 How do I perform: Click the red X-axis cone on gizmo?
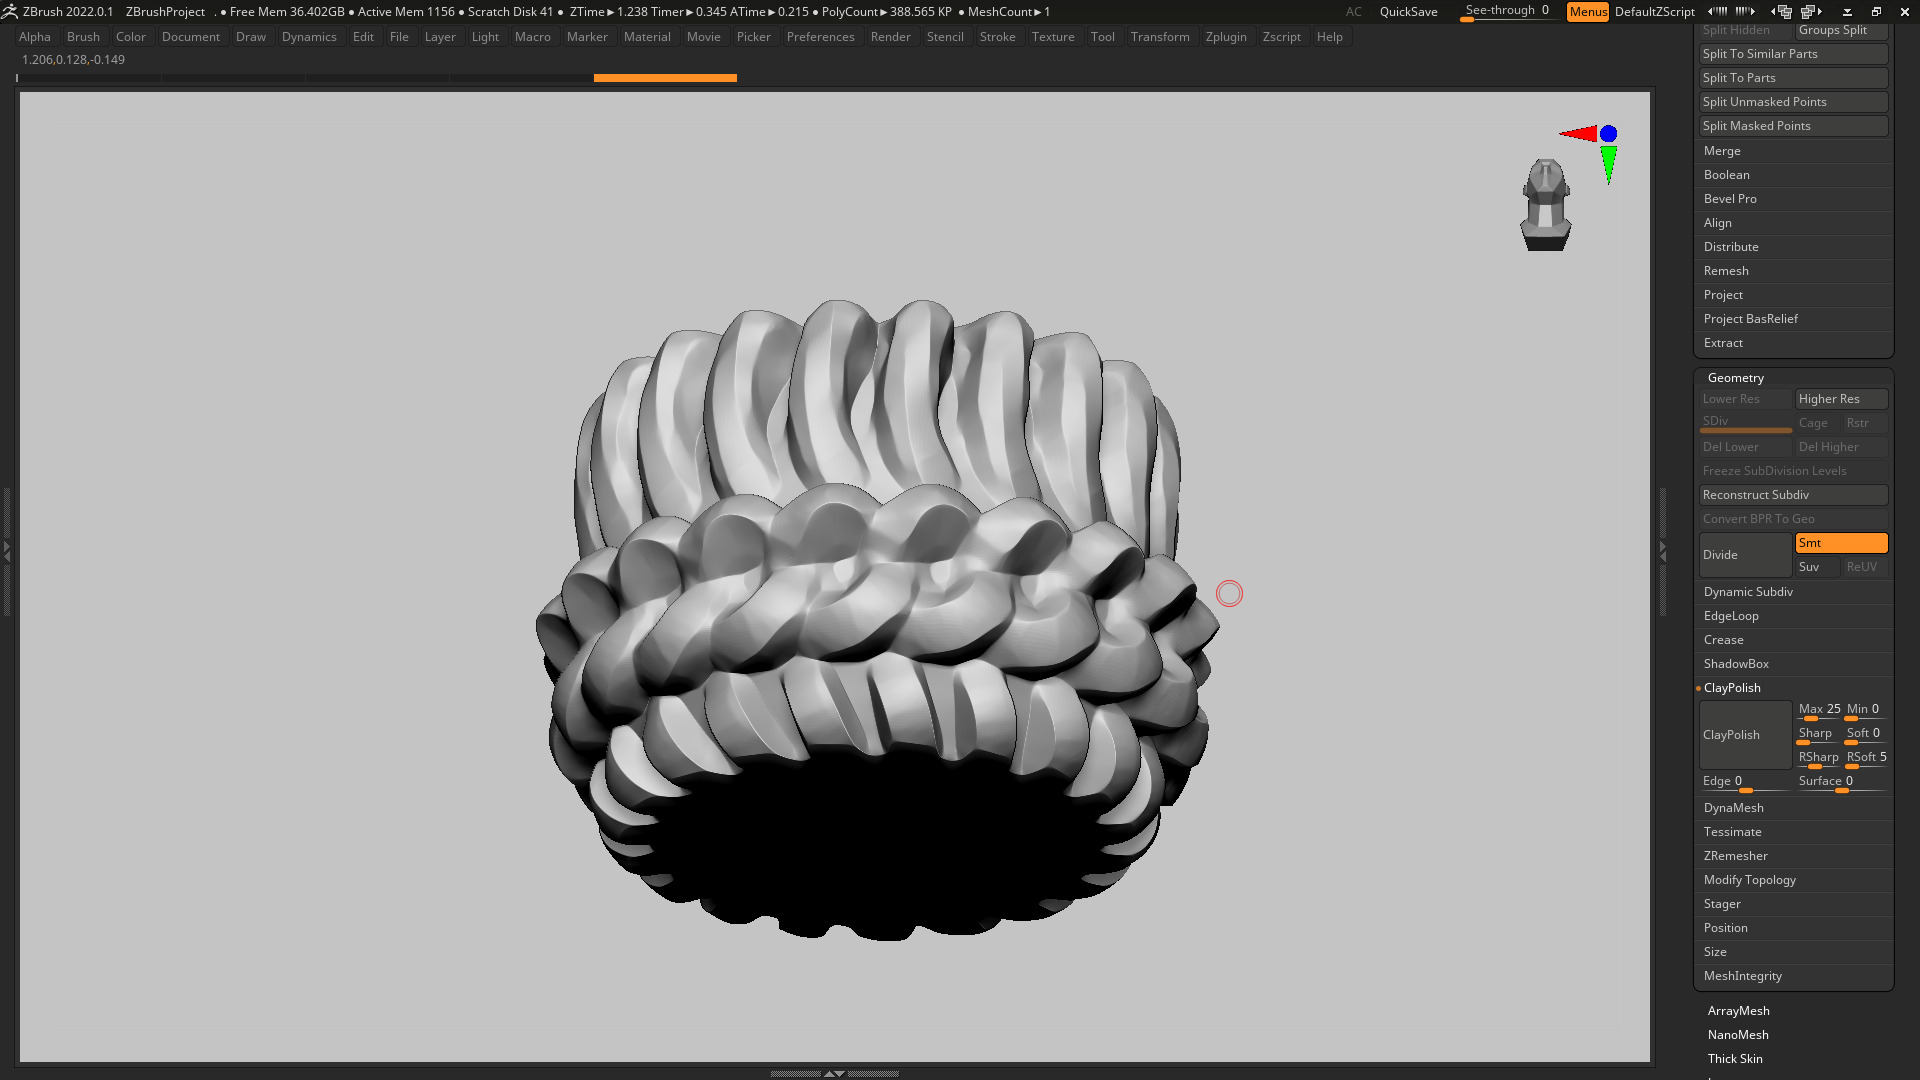pyautogui.click(x=1579, y=134)
